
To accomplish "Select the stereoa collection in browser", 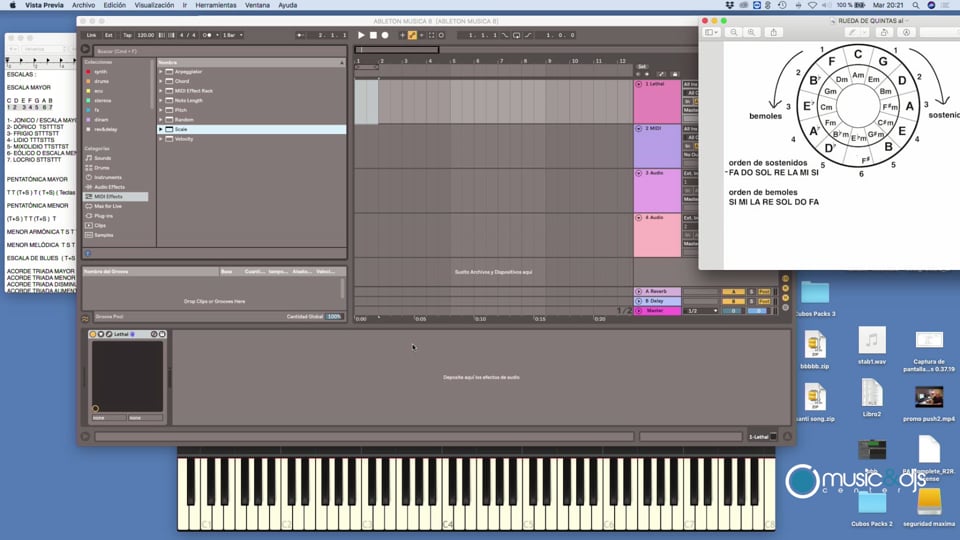I will (x=102, y=100).
